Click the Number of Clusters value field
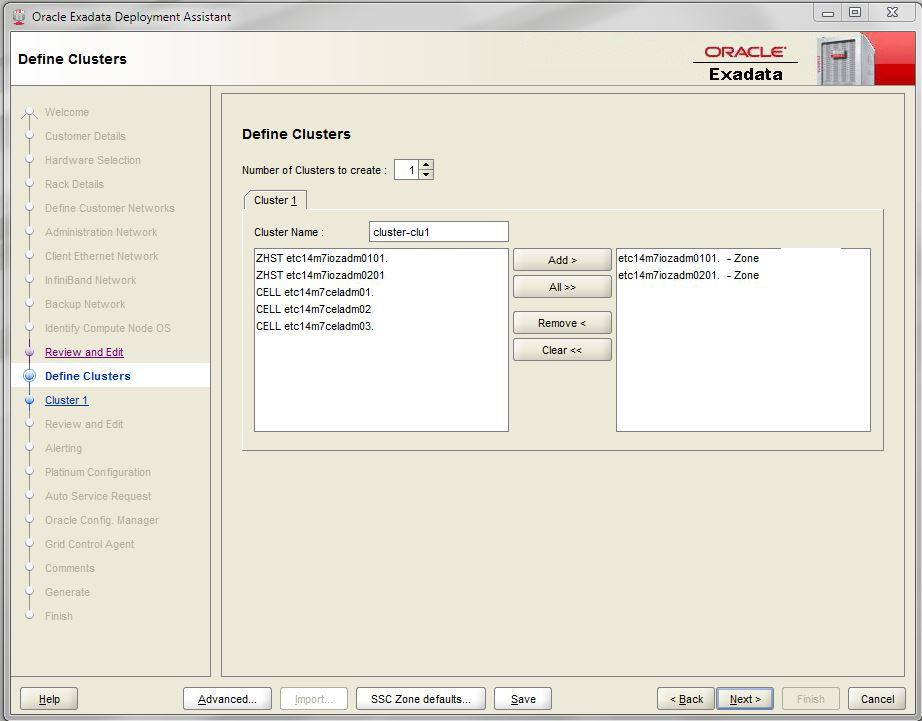This screenshot has width=922, height=721. click(x=406, y=170)
